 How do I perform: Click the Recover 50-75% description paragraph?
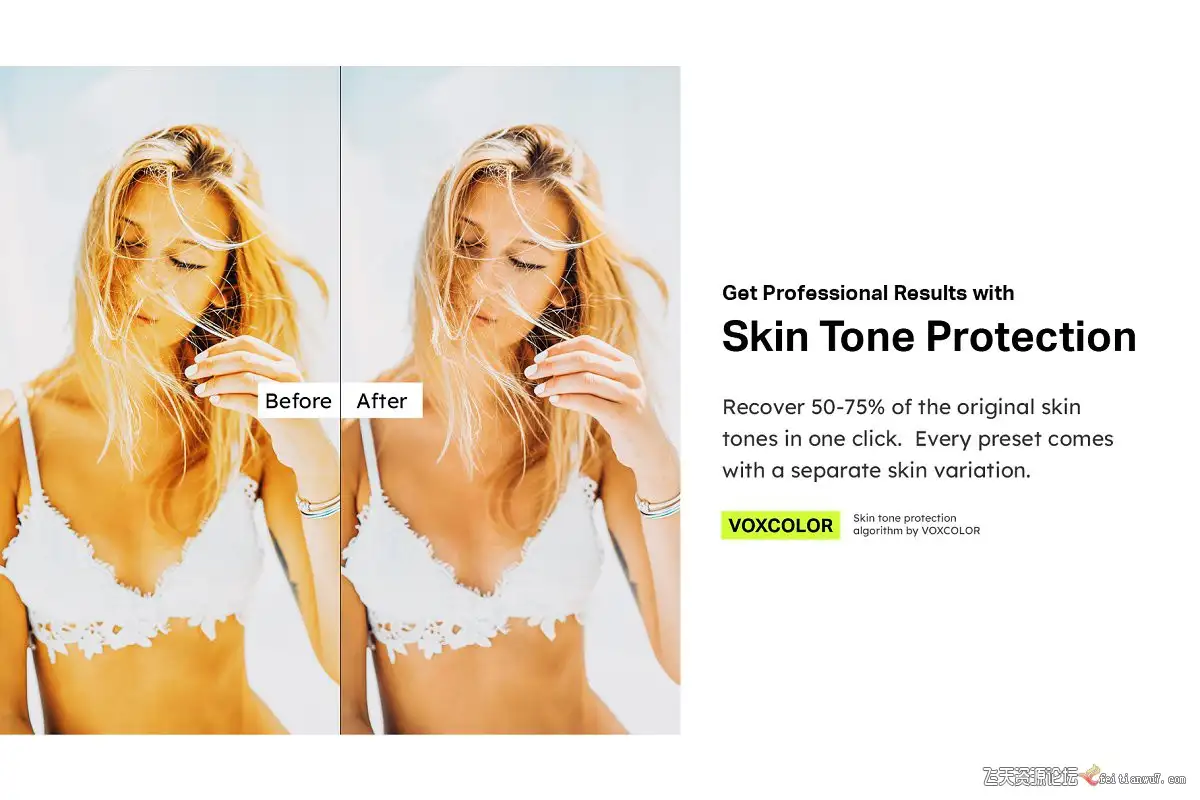pyautogui.click(x=918, y=439)
